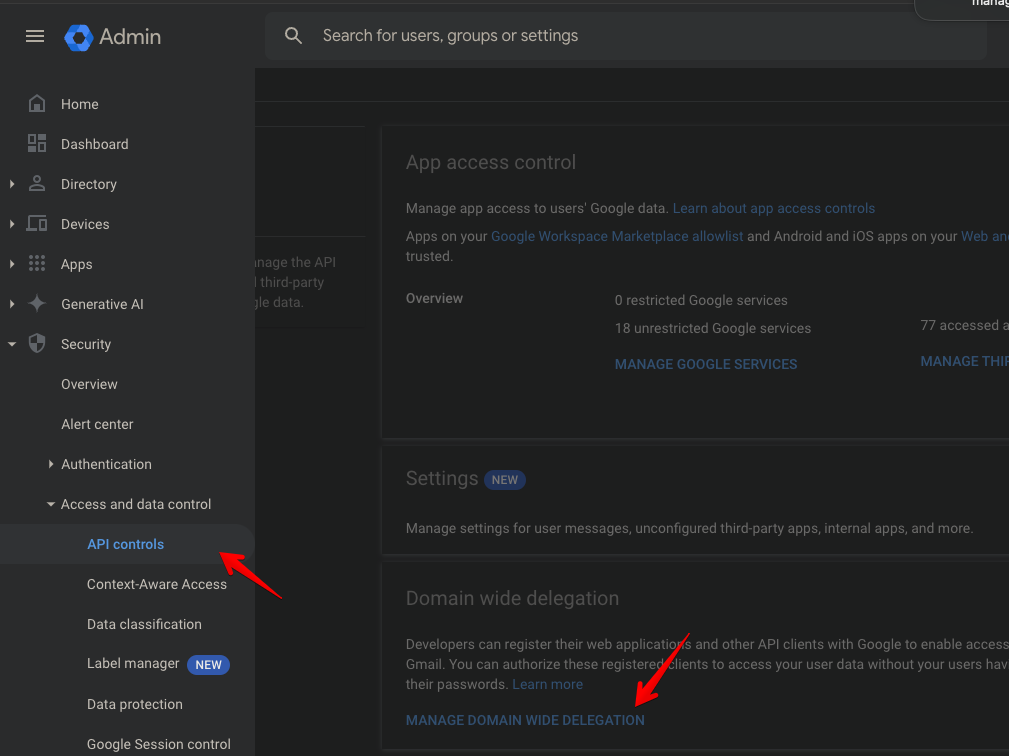
Task: Collapse Access and data control arrow
Action: pos(50,504)
